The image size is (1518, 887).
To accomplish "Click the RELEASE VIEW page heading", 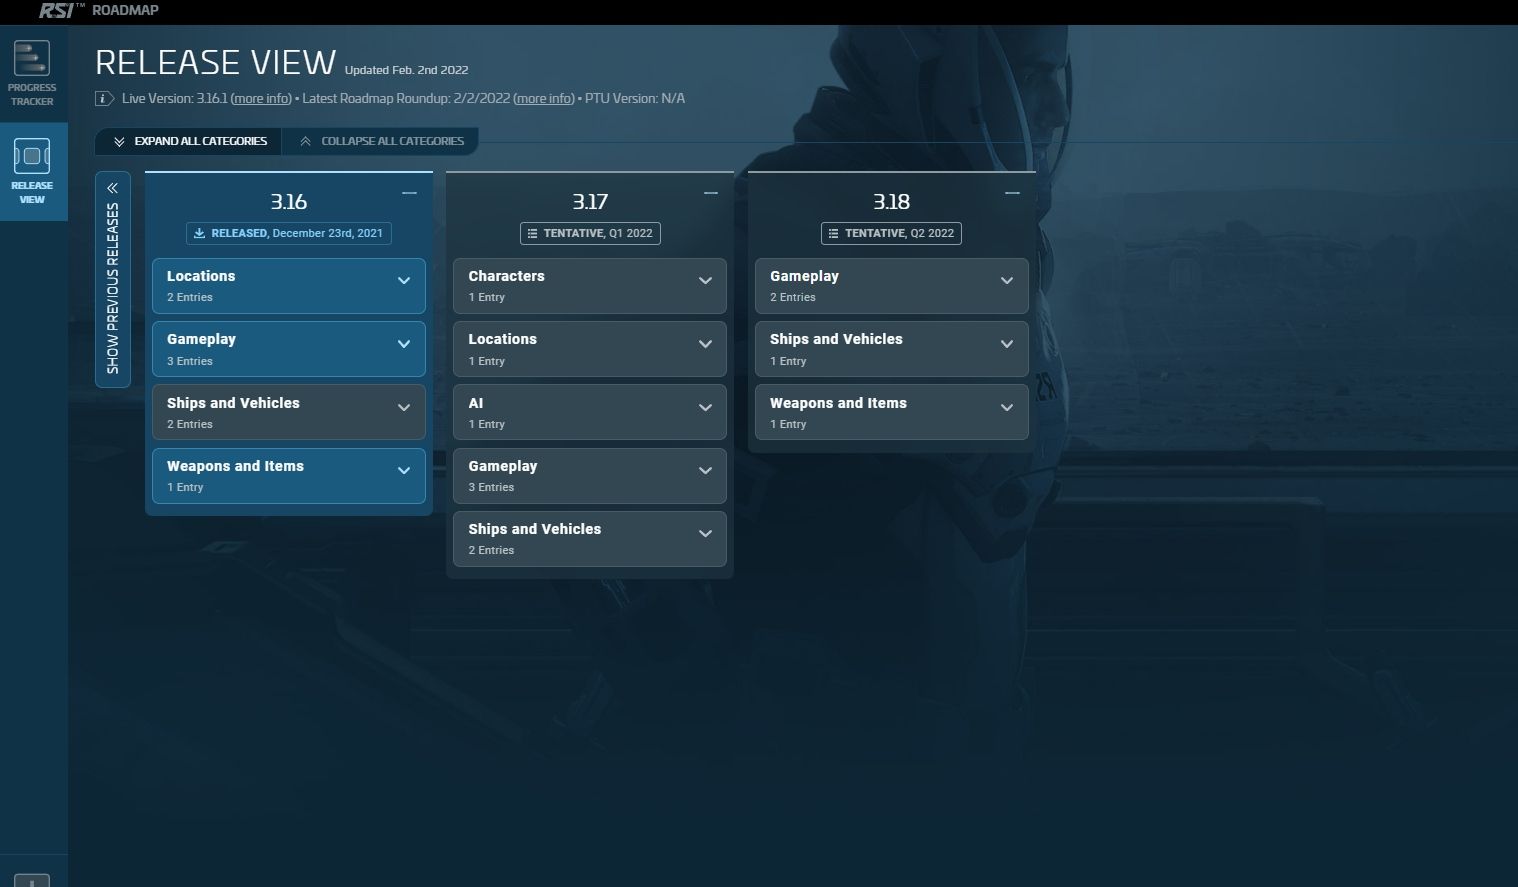I will pyautogui.click(x=215, y=62).
